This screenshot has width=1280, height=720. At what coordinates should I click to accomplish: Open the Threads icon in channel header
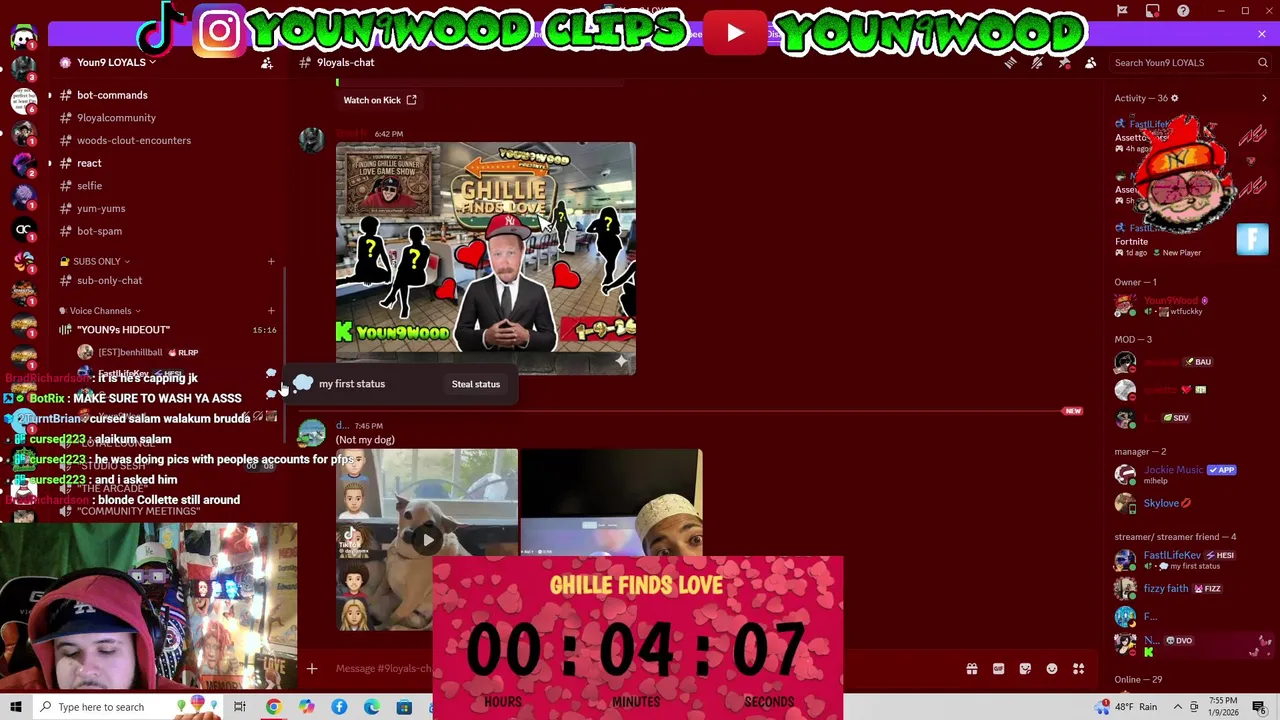pos(1010,62)
